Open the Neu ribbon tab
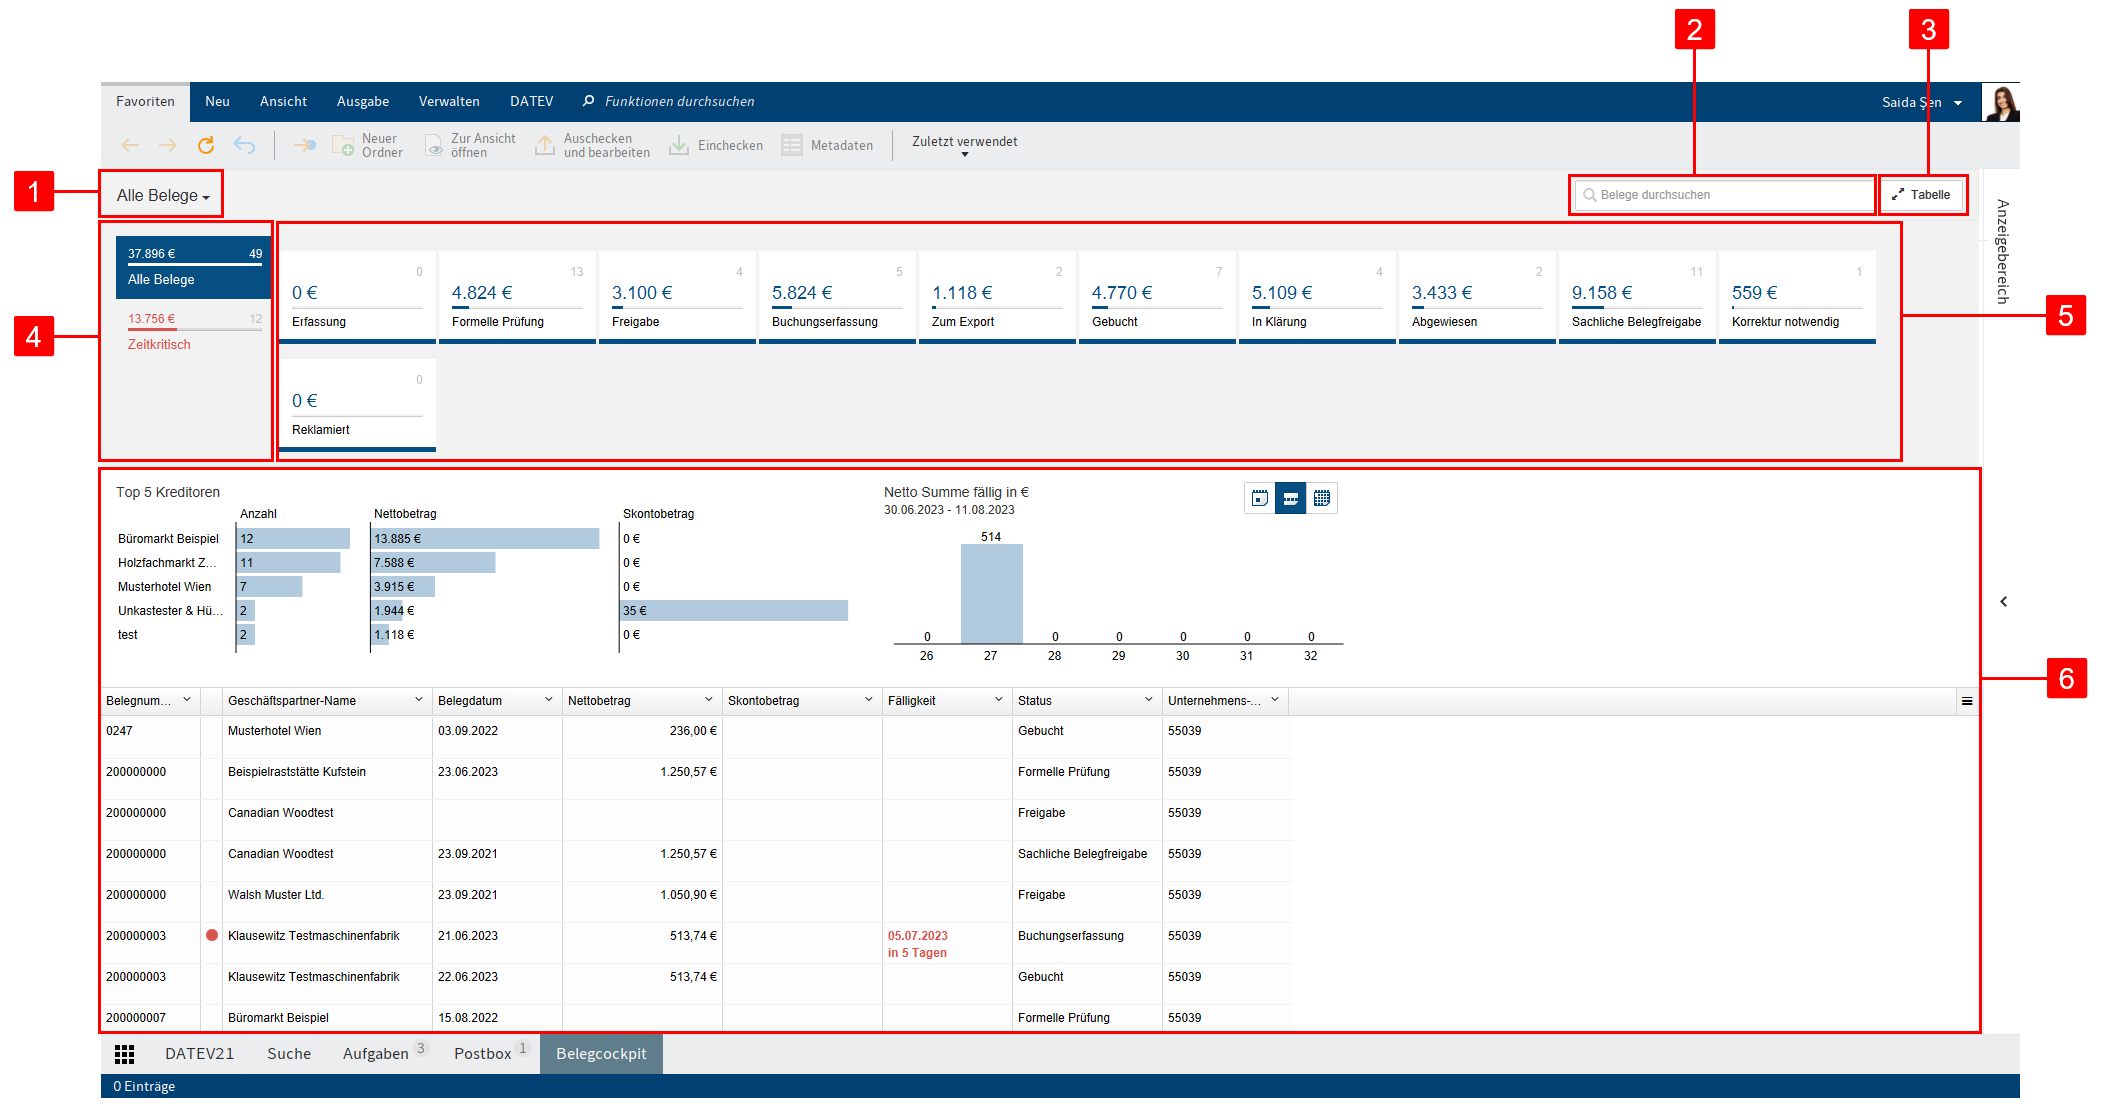 pyautogui.click(x=217, y=102)
